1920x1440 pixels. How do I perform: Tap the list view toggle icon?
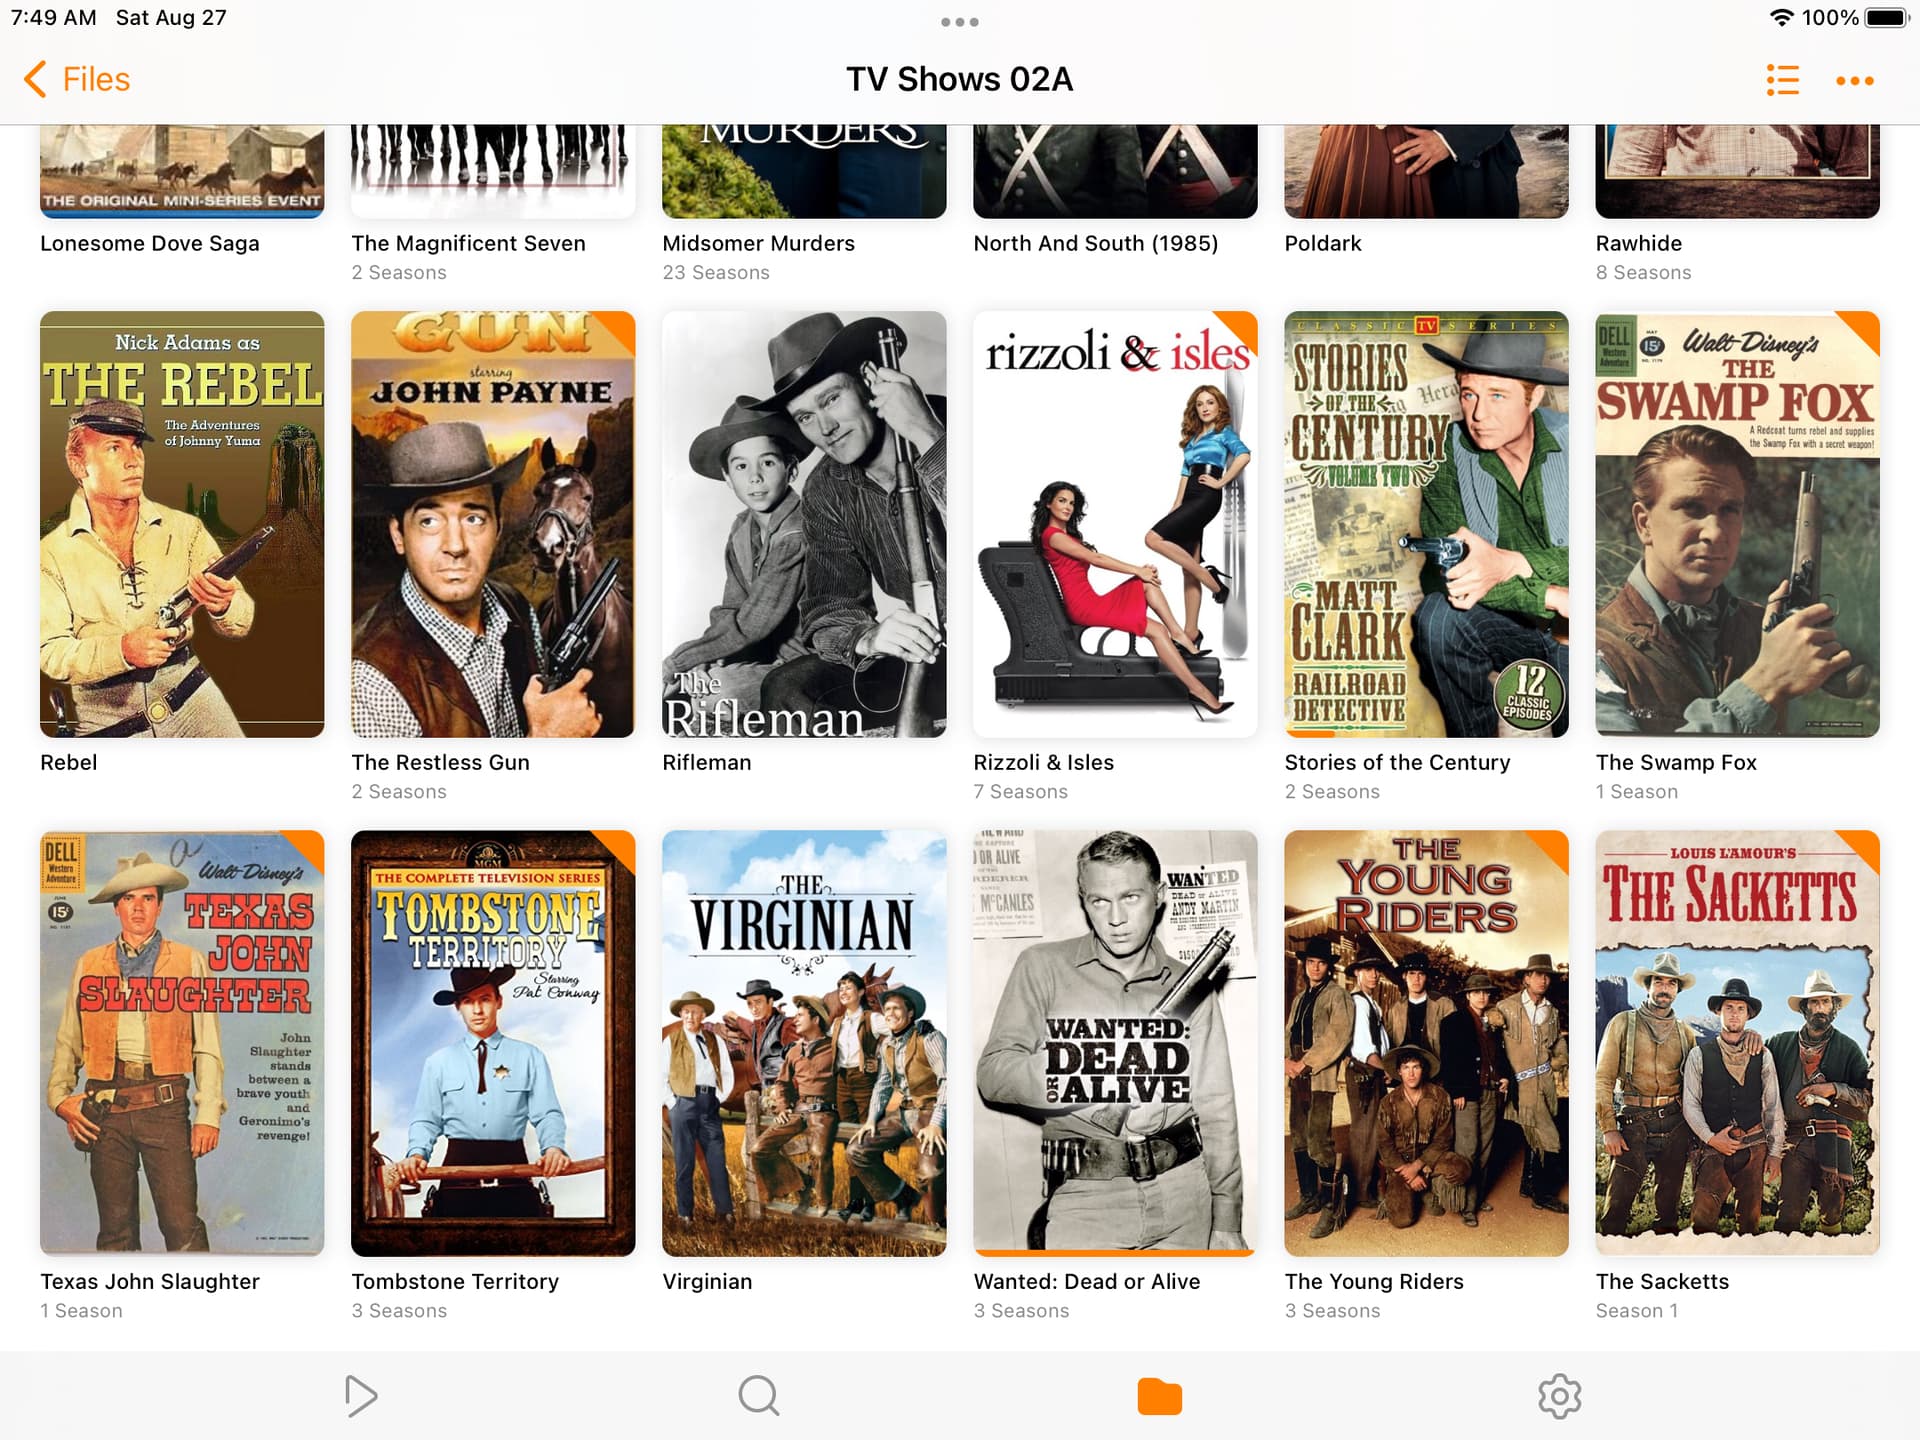(1782, 80)
